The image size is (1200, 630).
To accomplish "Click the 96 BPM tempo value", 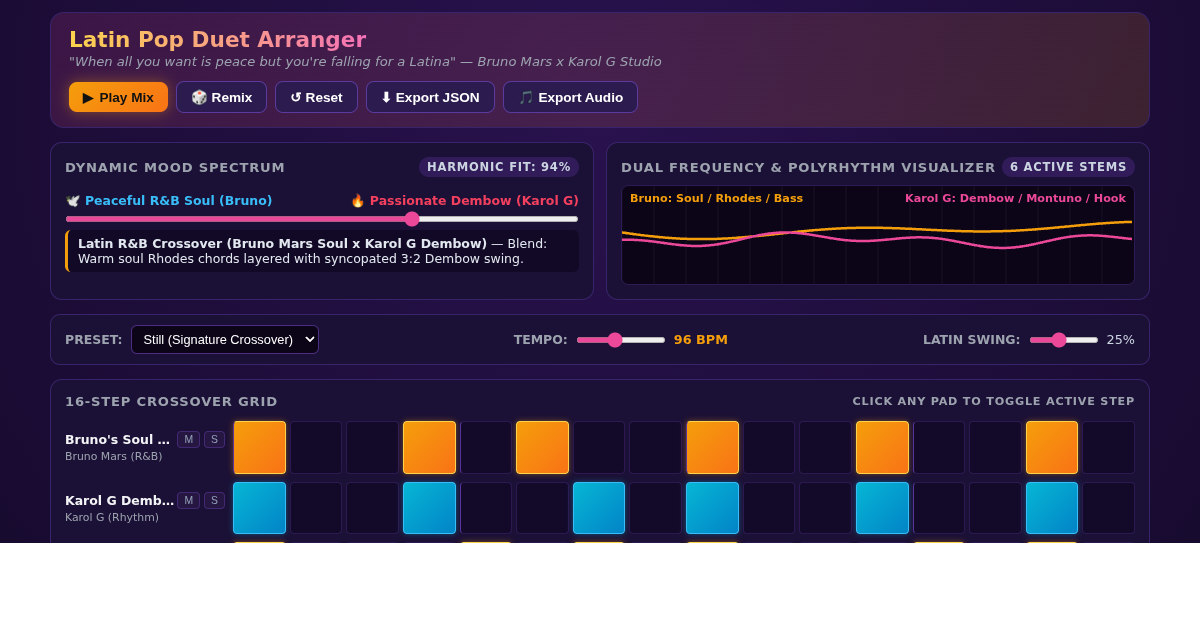I will (701, 340).
